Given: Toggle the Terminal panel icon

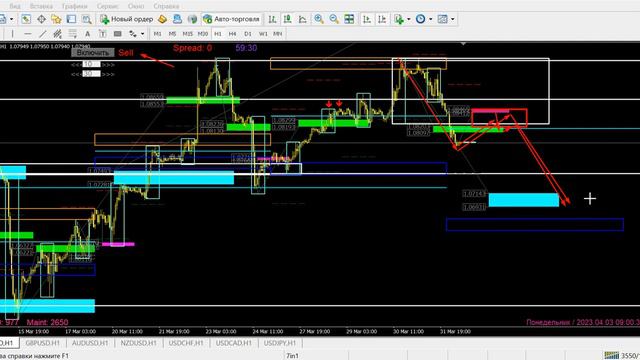Looking at the screenshot, I should point(71,19).
